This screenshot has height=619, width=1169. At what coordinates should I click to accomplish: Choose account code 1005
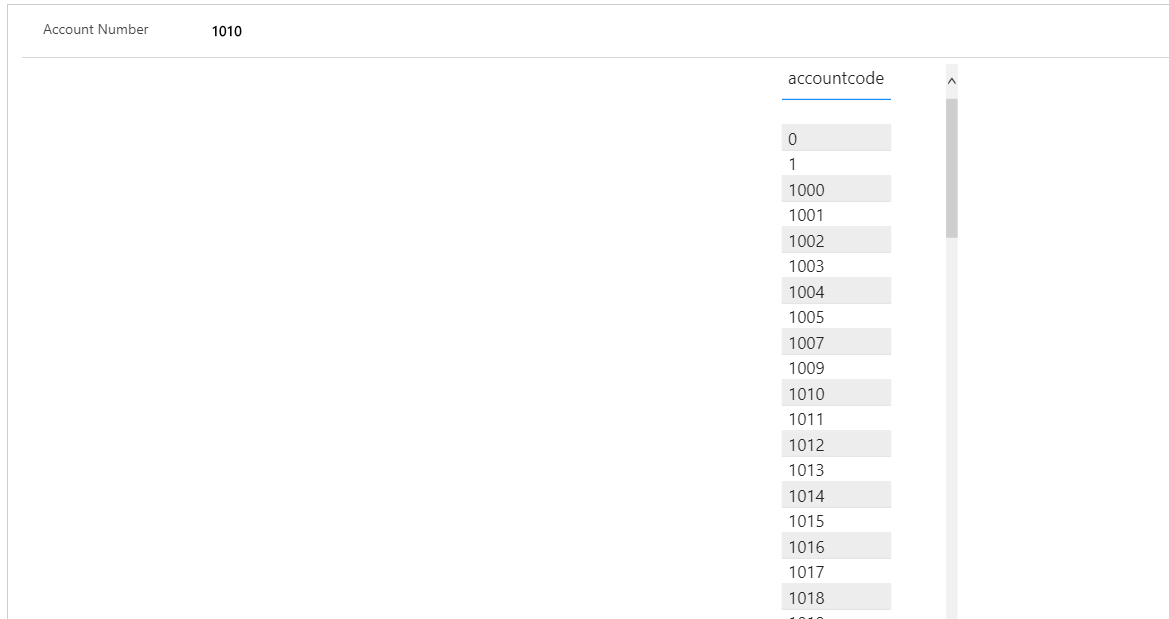pyautogui.click(x=835, y=316)
